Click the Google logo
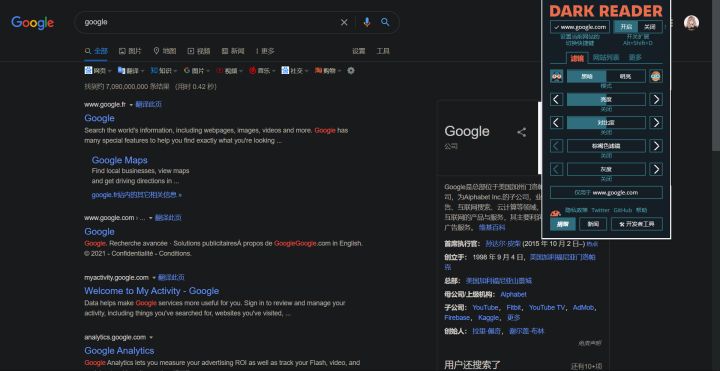The image size is (720, 371). click(x=33, y=22)
